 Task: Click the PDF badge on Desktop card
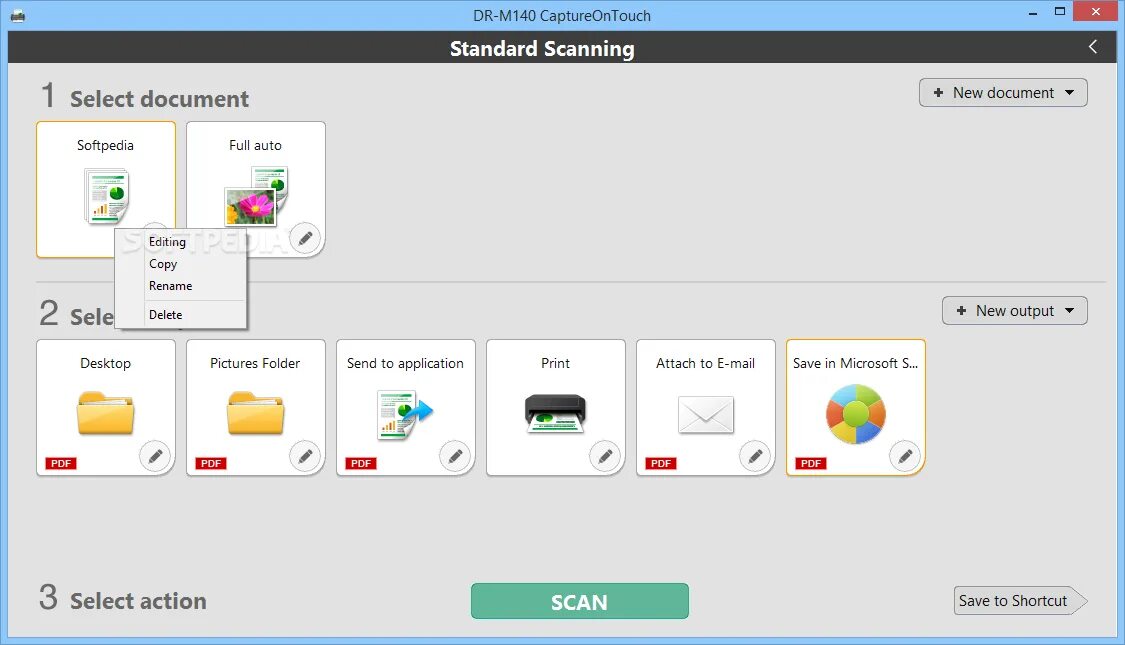click(x=61, y=463)
